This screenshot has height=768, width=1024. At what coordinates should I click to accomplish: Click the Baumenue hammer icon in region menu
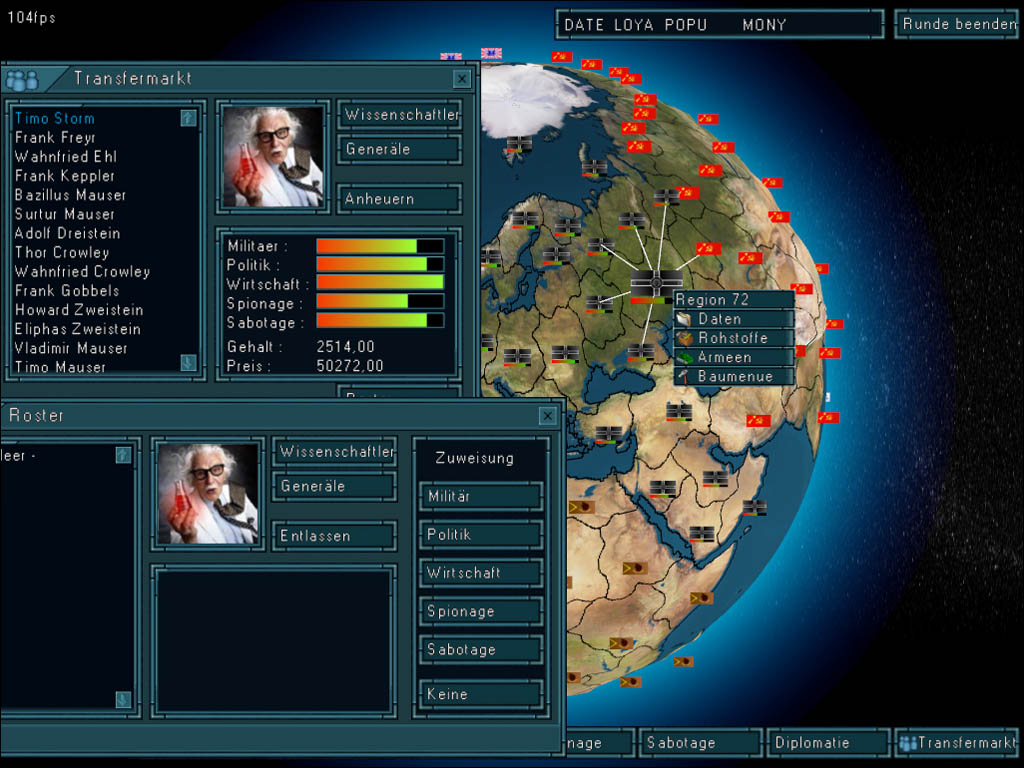click(684, 376)
